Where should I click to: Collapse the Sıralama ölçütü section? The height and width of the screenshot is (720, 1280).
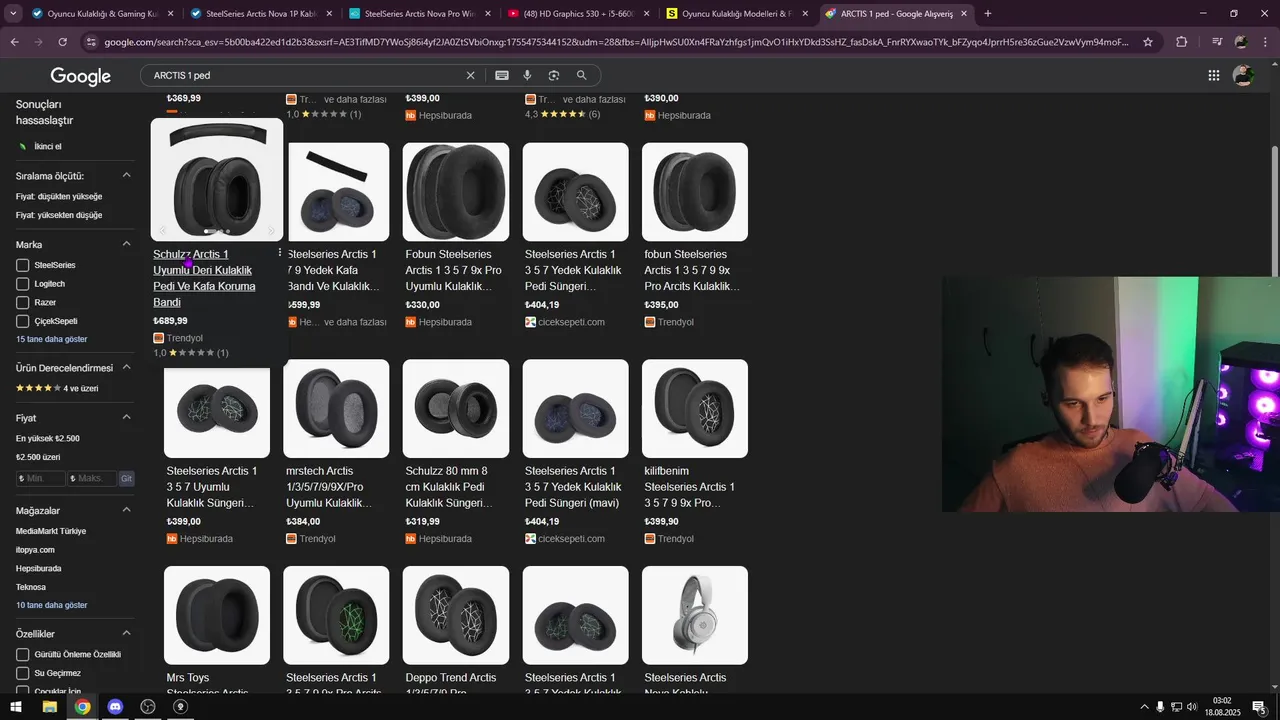127,176
